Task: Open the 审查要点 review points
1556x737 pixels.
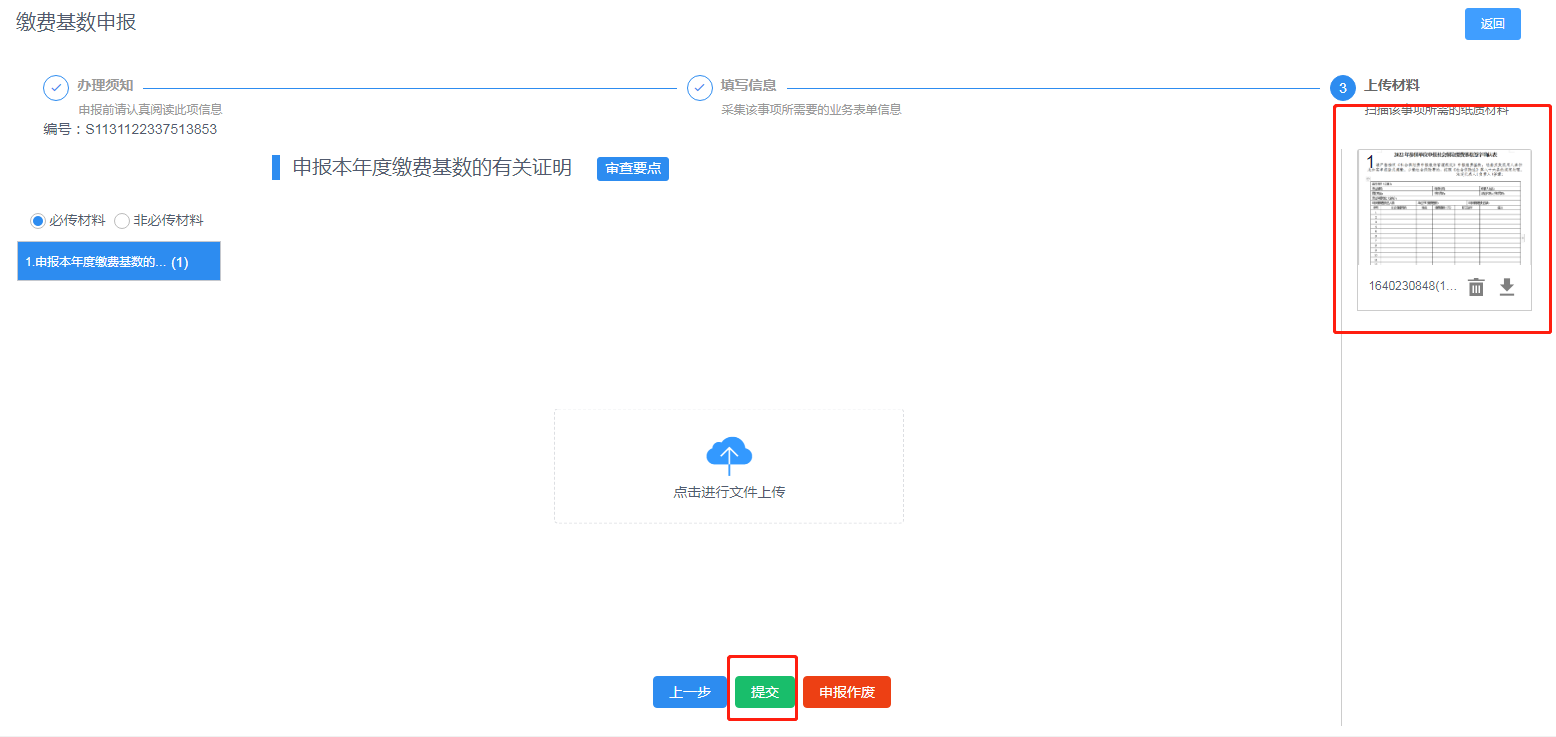Action: (633, 169)
